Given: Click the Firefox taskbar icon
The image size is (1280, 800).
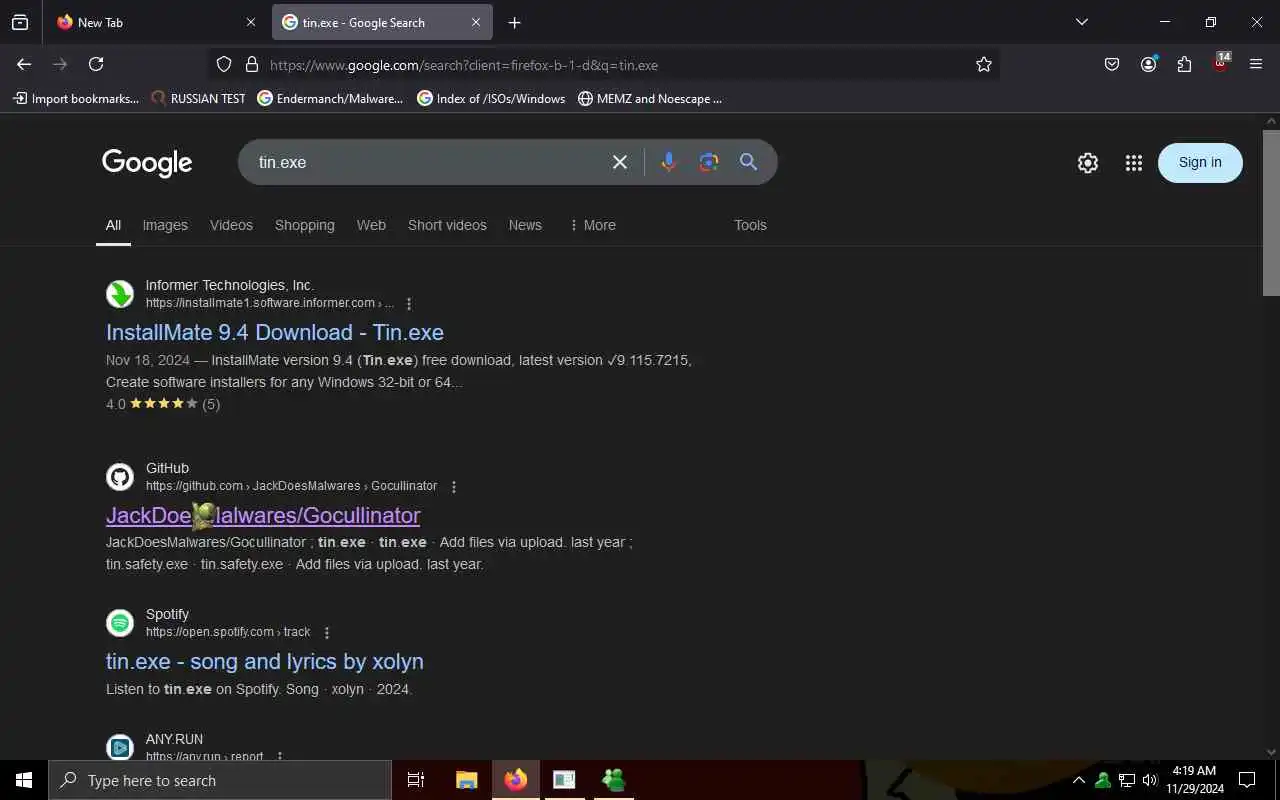Looking at the screenshot, I should tap(516, 780).
